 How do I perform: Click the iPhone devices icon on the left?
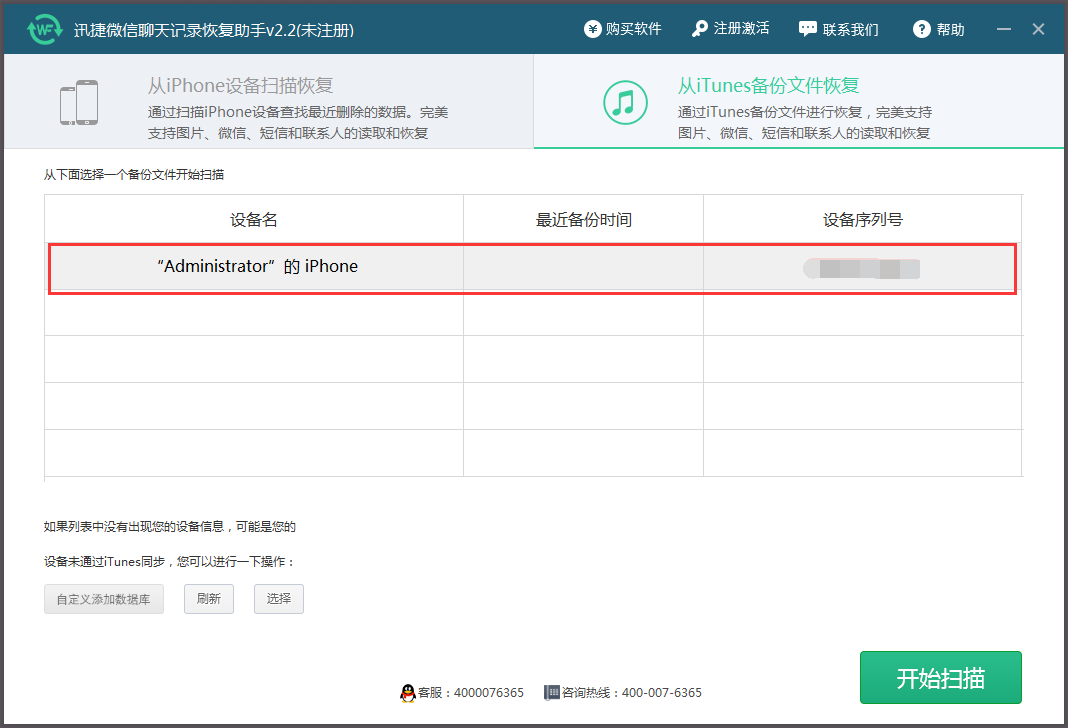point(79,101)
